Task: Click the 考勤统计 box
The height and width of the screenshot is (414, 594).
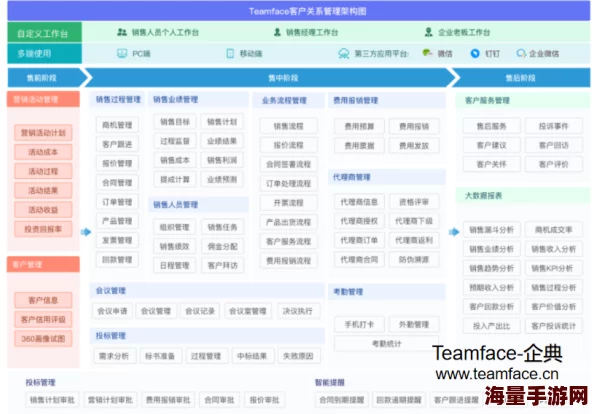Action: point(386,344)
